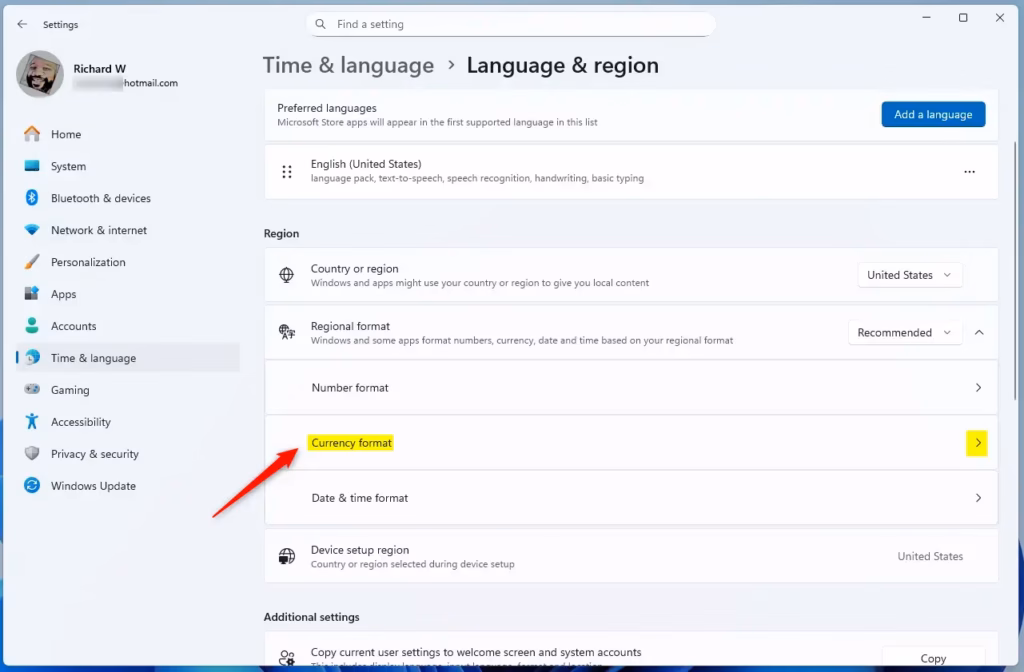Open Bluetooth & devices section
The width and height of the screenshot is (1024, 672).
tap(128, 198)
